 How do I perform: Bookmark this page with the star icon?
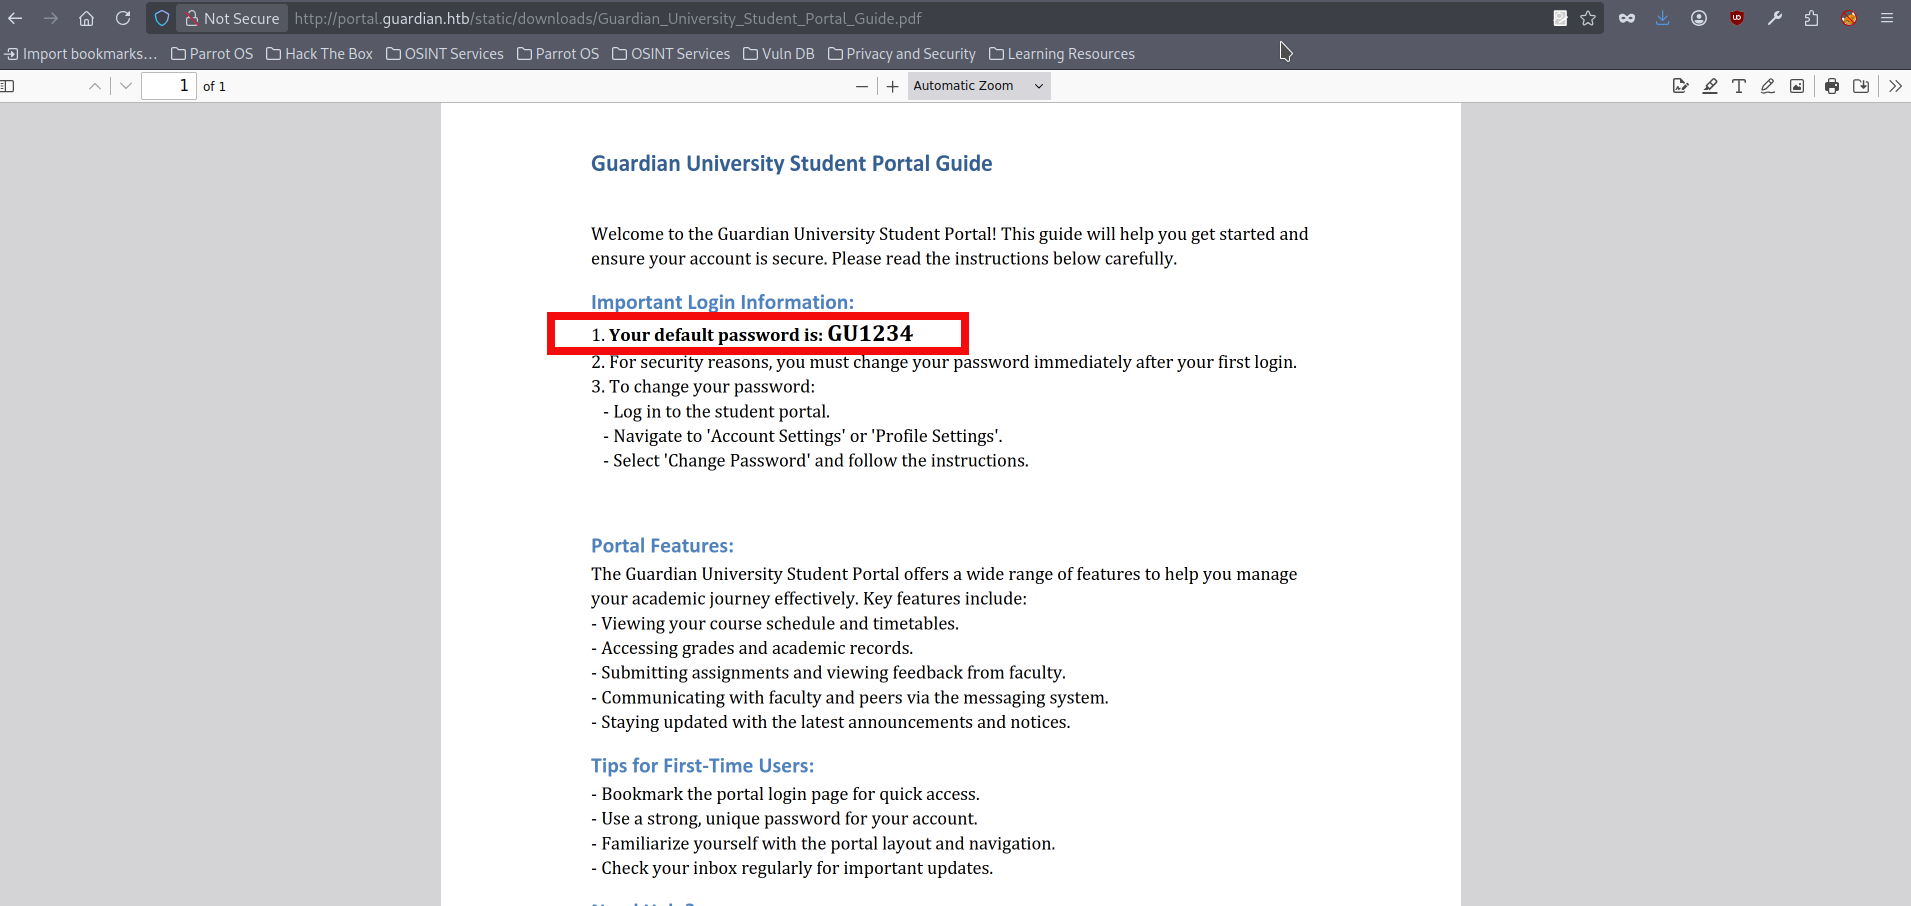tap(1588, 18)
